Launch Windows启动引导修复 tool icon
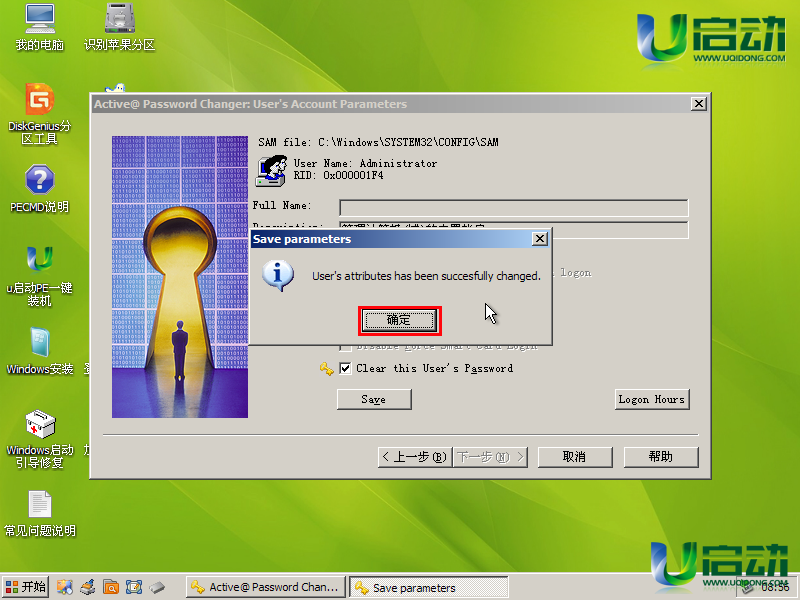 pyautogui.click(x=40, y=439)
